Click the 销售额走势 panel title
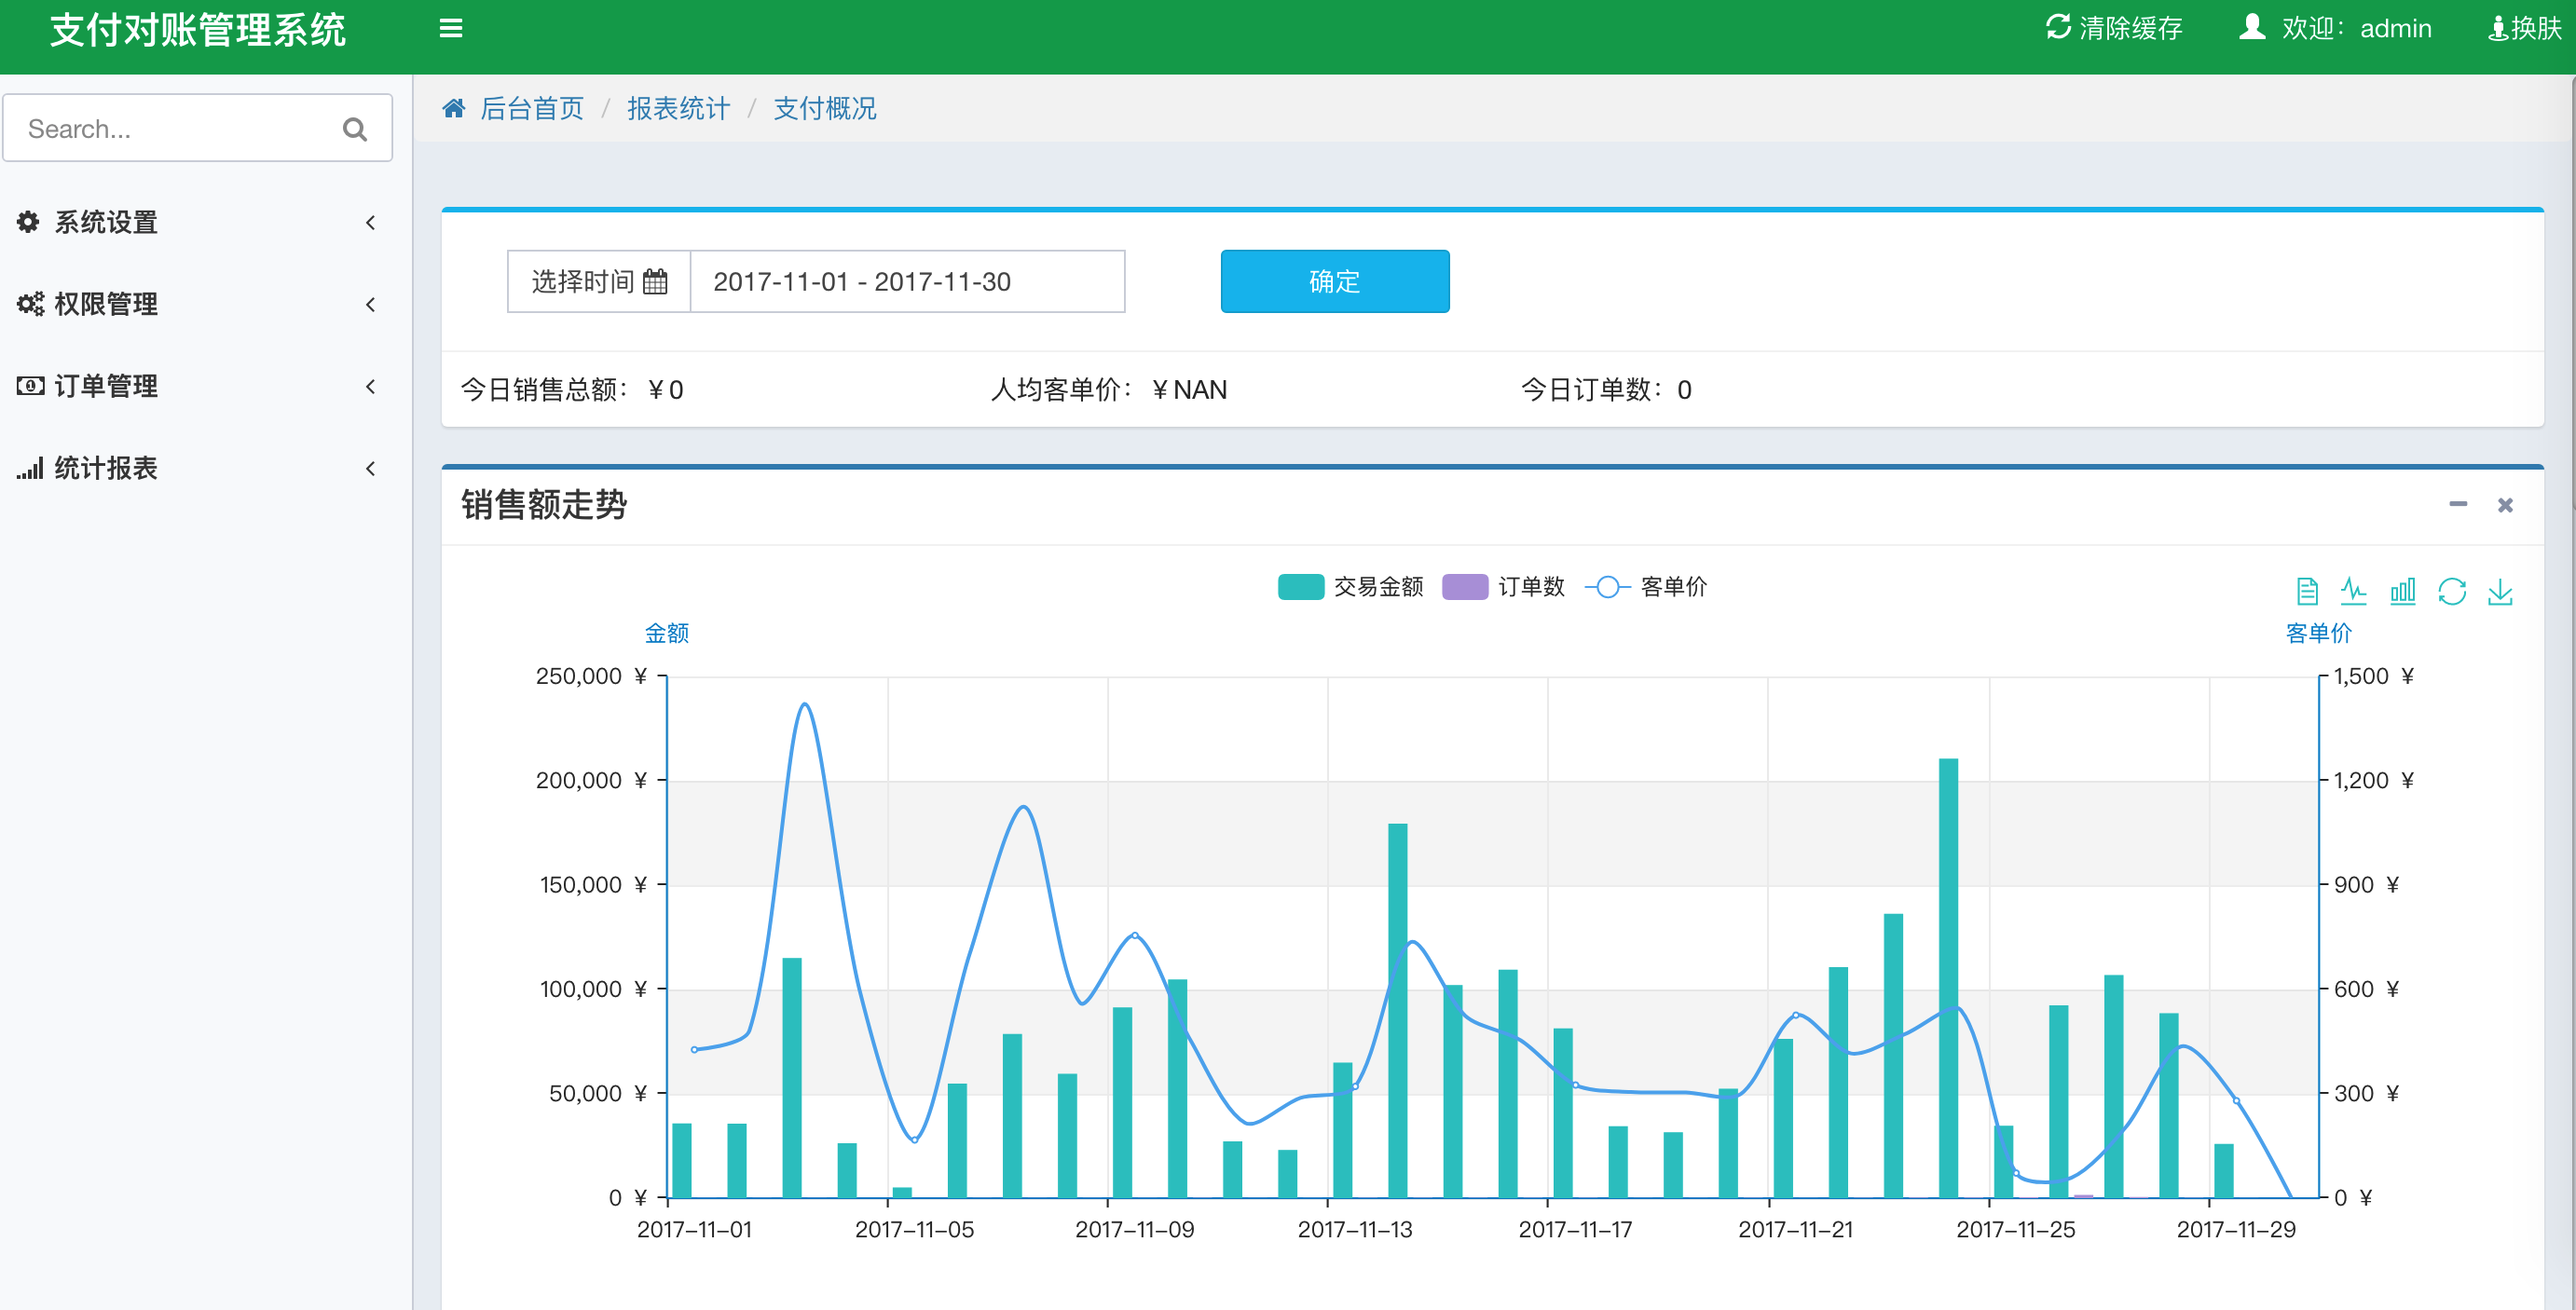 544,505
